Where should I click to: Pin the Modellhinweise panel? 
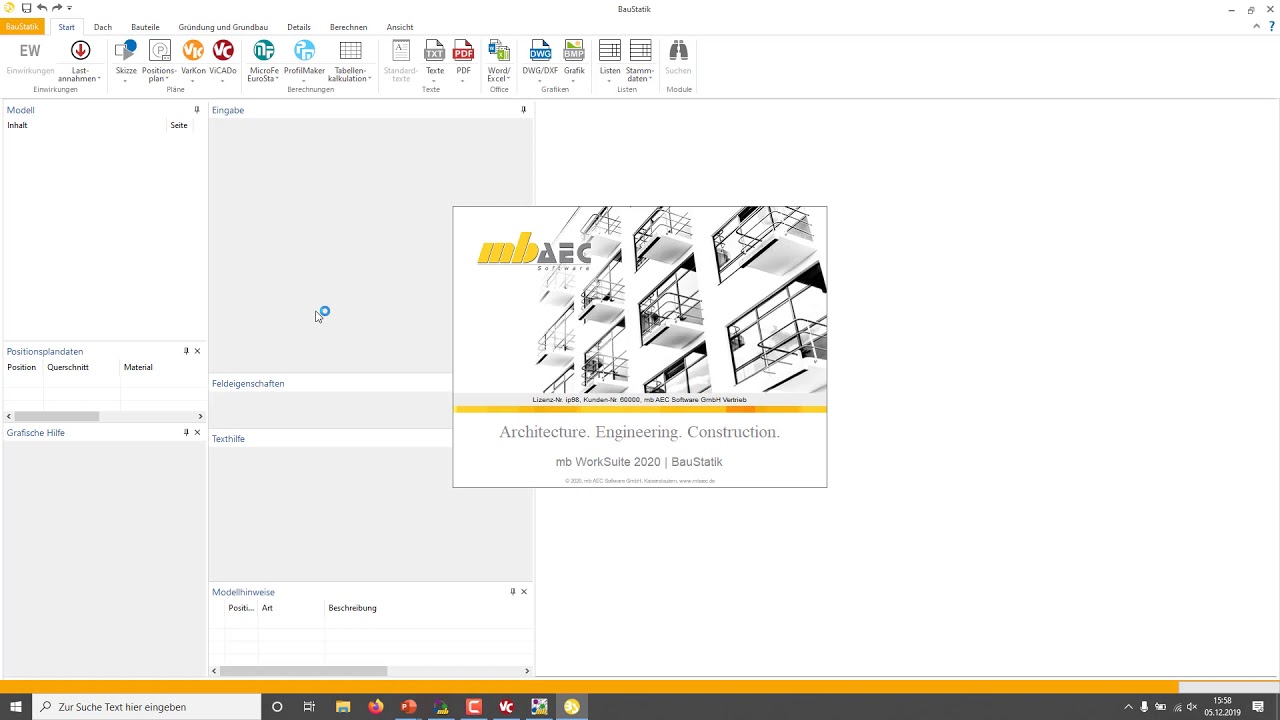[513, 592]
